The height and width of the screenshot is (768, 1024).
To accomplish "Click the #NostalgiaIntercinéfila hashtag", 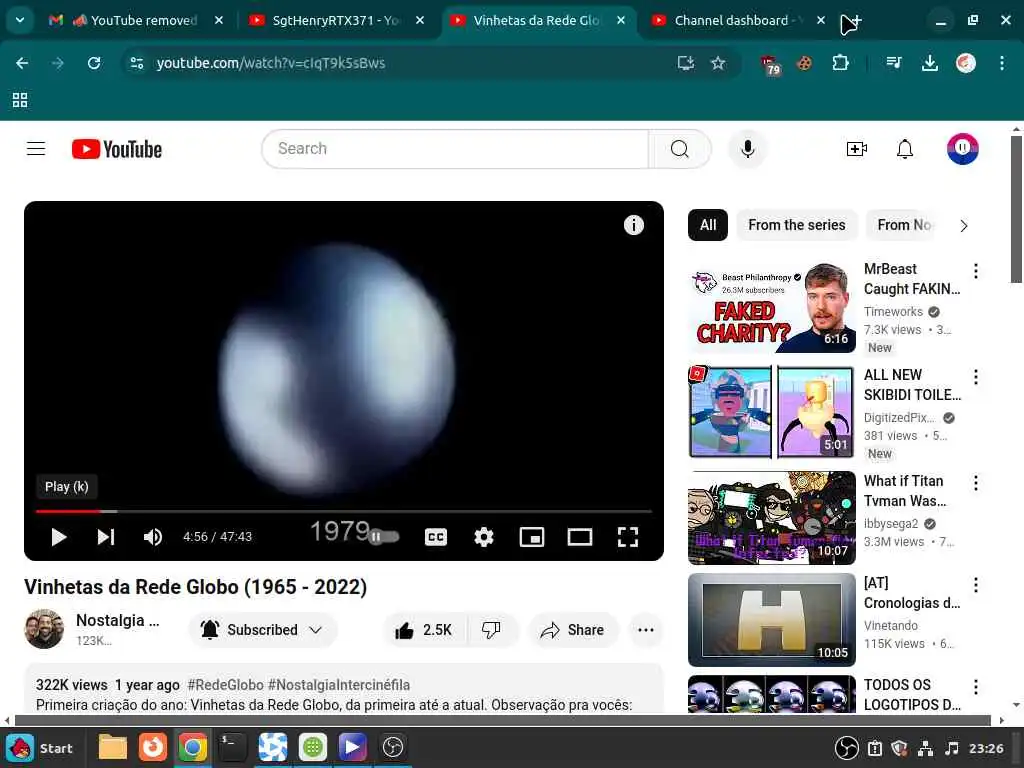I will (x=339, y=685).
